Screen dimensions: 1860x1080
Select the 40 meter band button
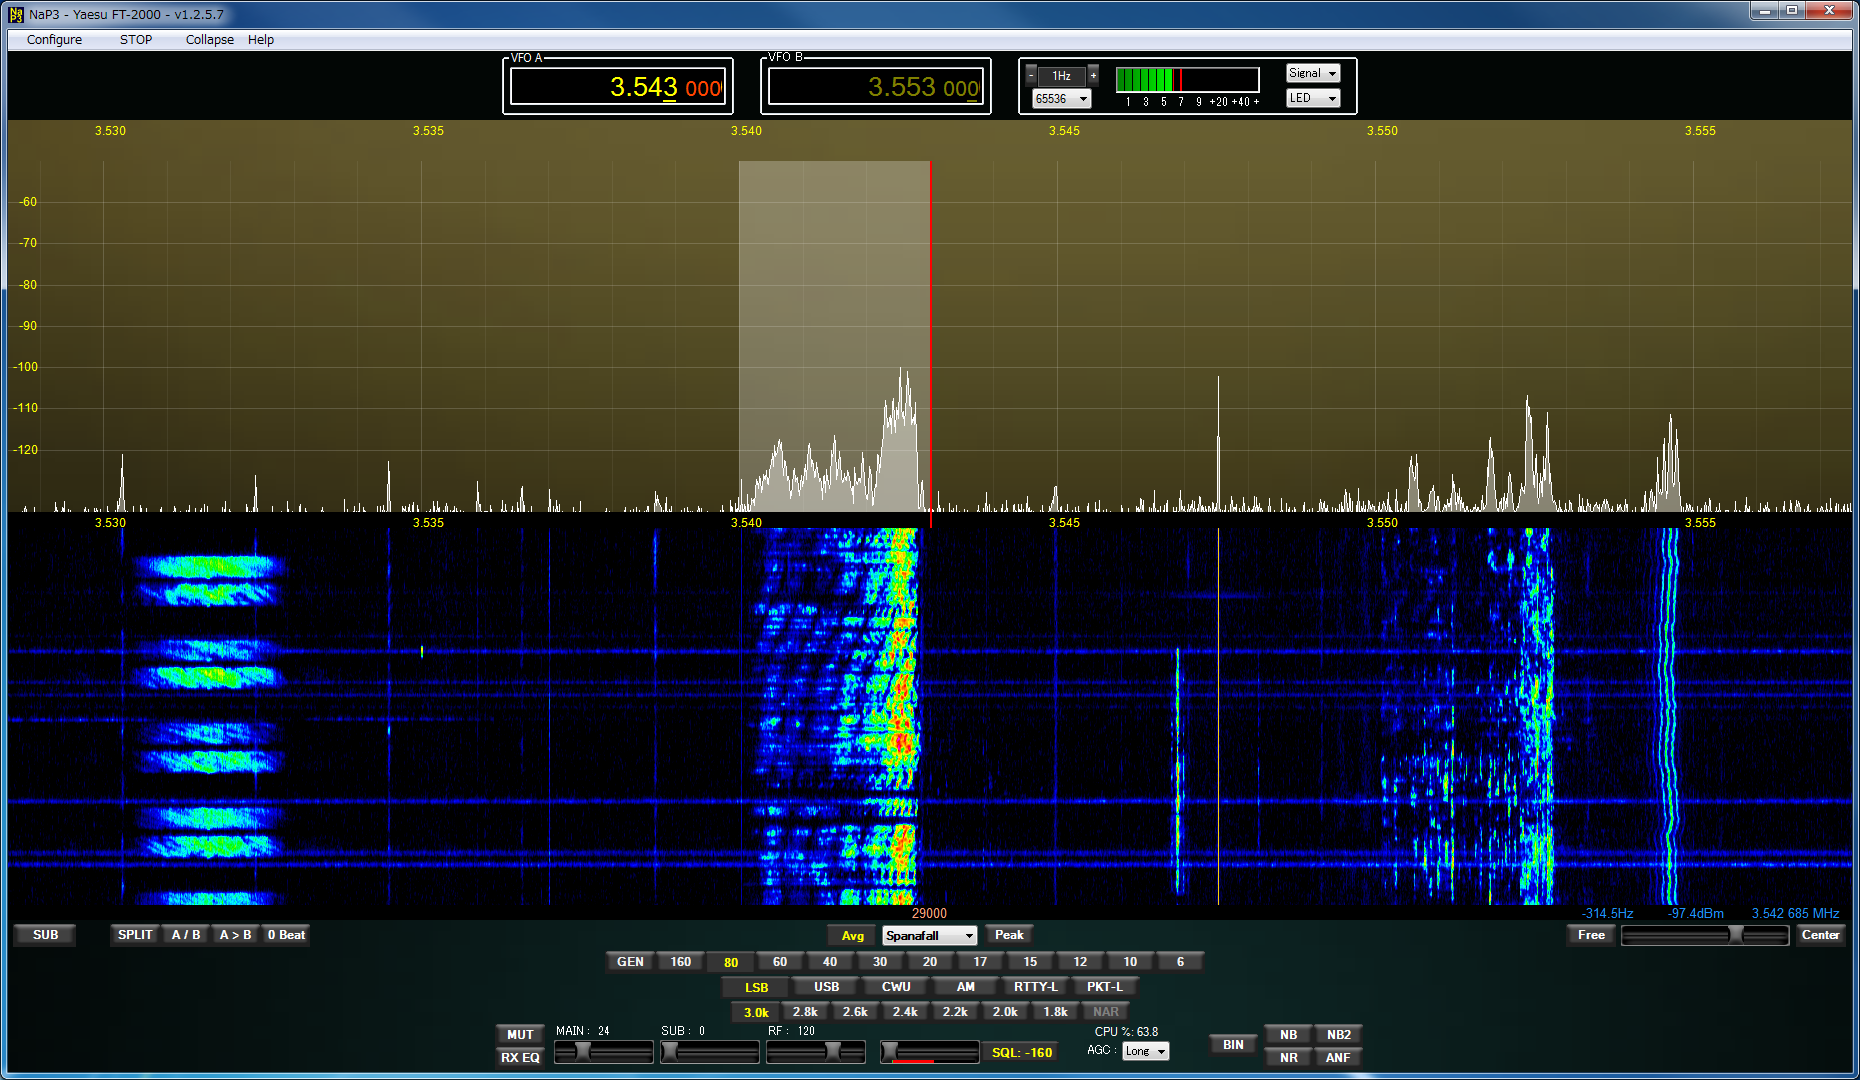(830, 962)
